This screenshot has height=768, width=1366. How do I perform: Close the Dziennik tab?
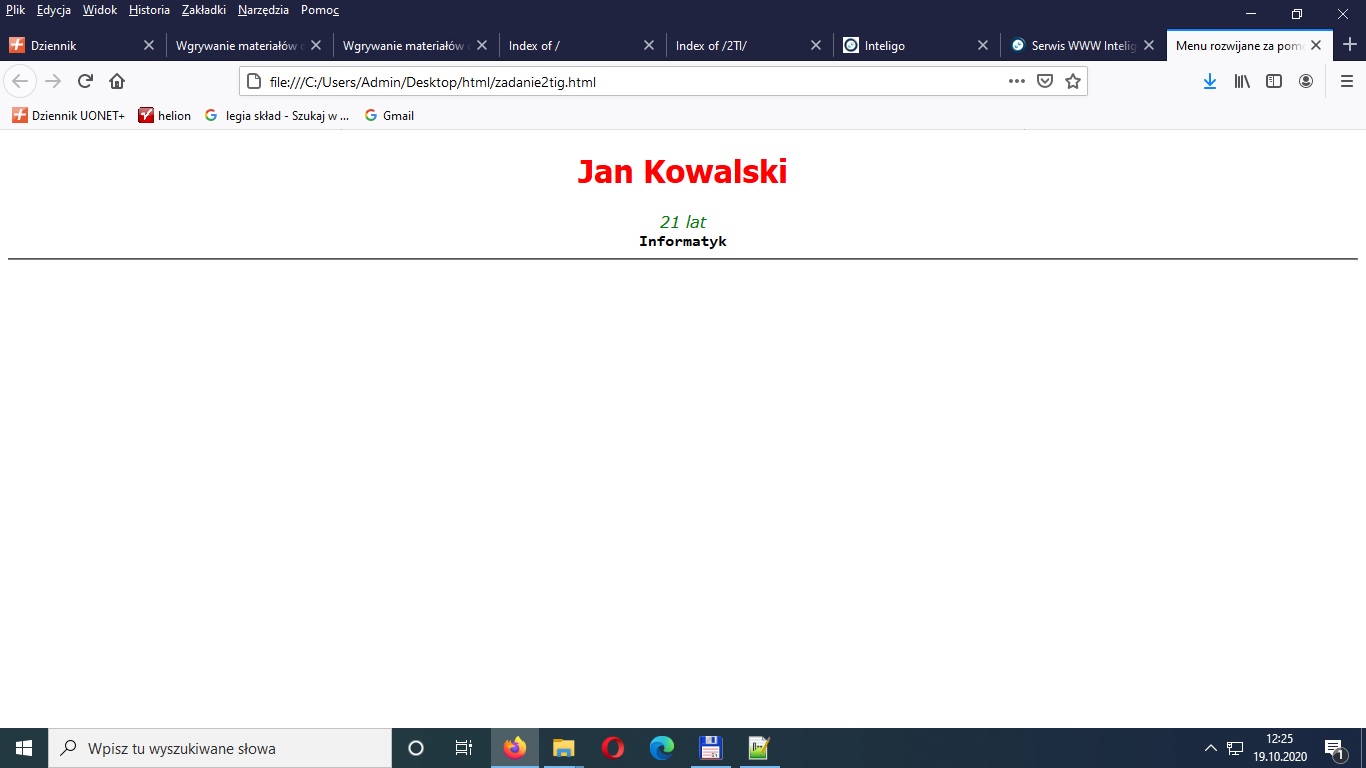click(x=149, y=45)
